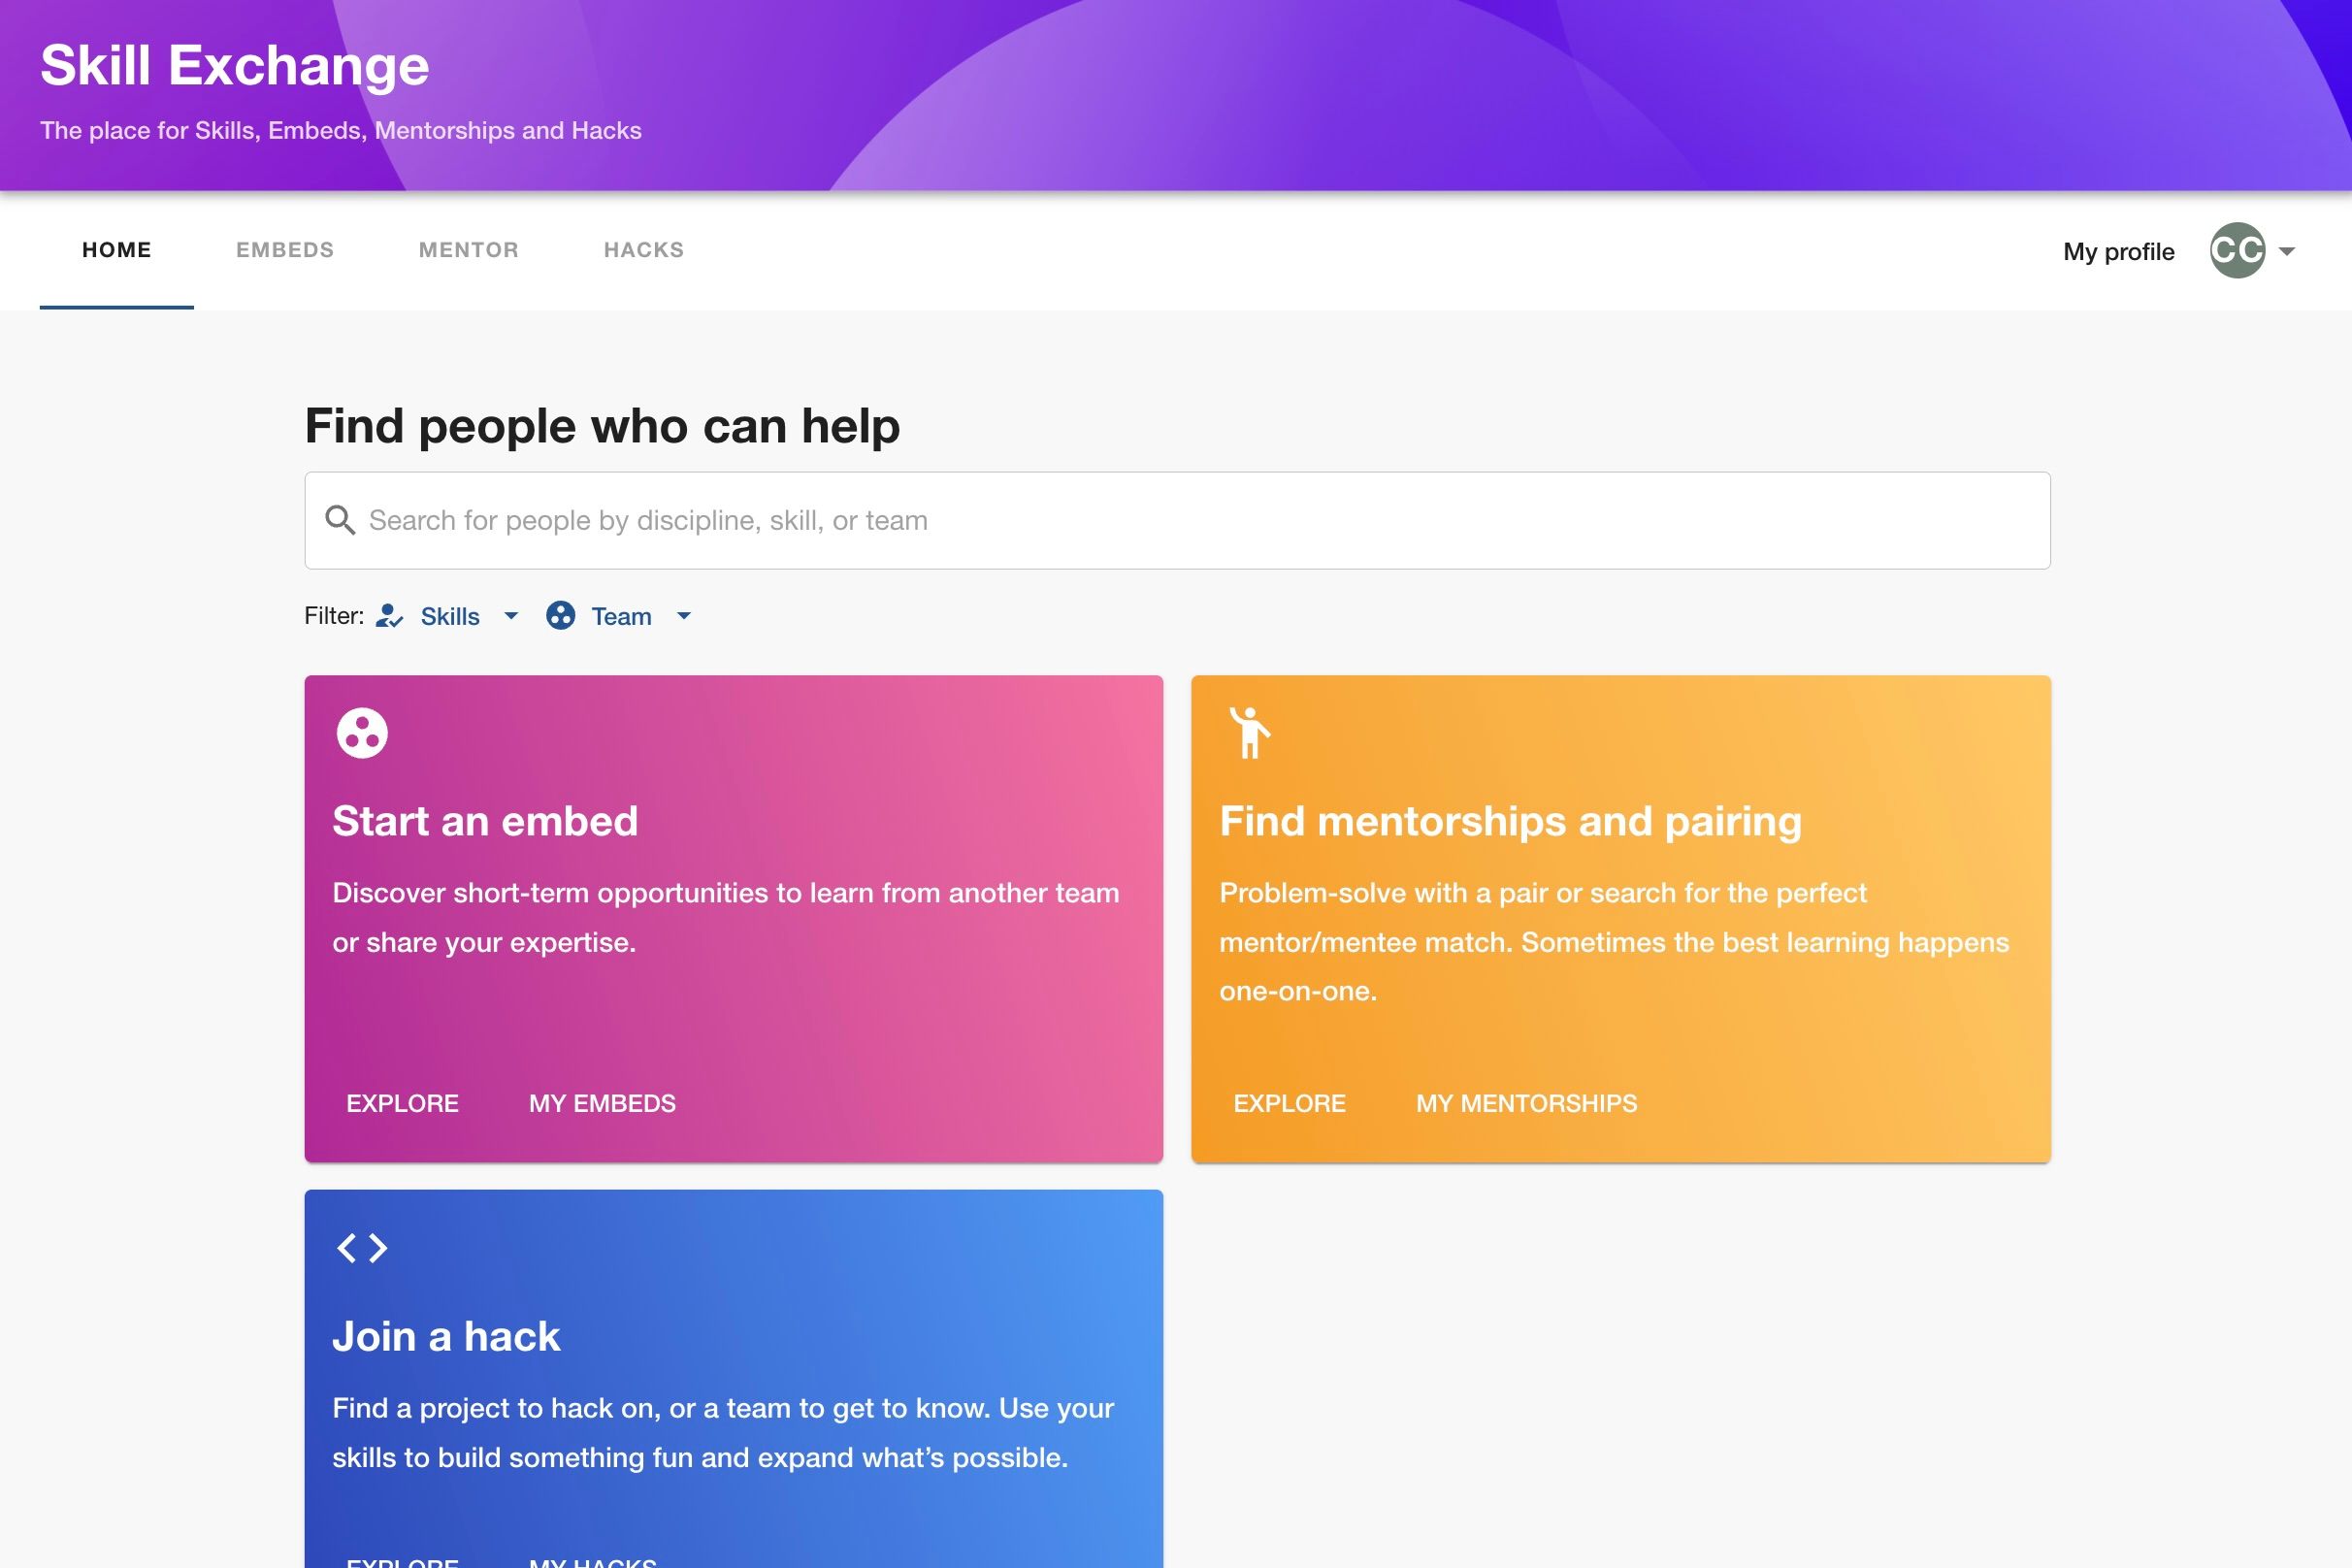Open the HACKS navigation section

click(644, 248)
